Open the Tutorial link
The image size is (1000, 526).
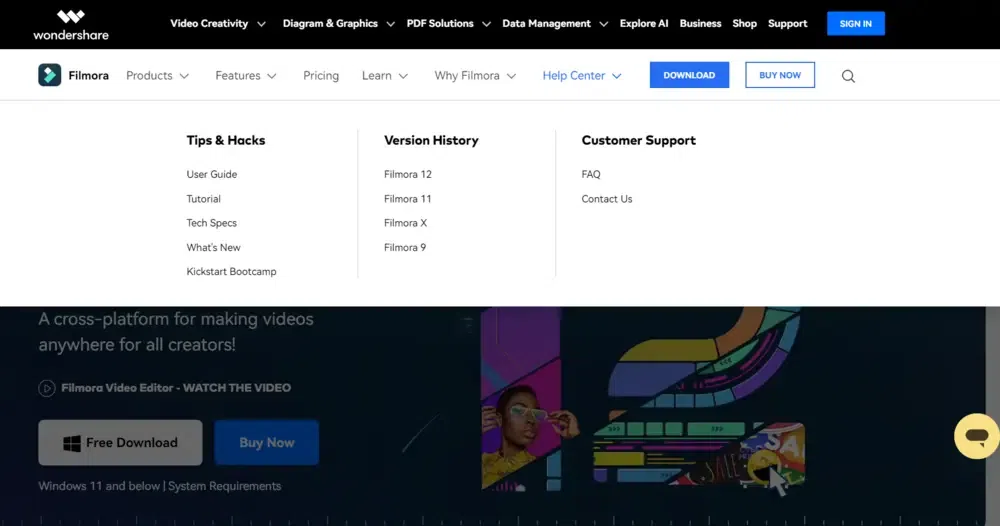[x=203, y=199]
